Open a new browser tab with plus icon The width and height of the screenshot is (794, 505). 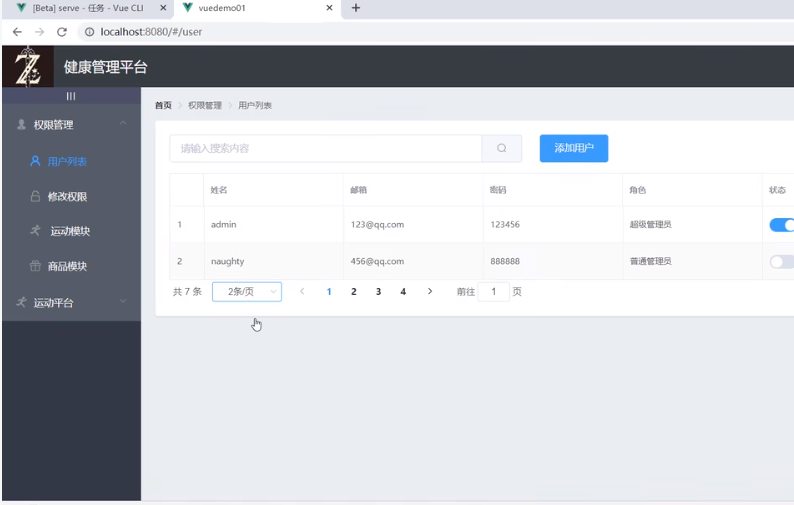(356, 8)
